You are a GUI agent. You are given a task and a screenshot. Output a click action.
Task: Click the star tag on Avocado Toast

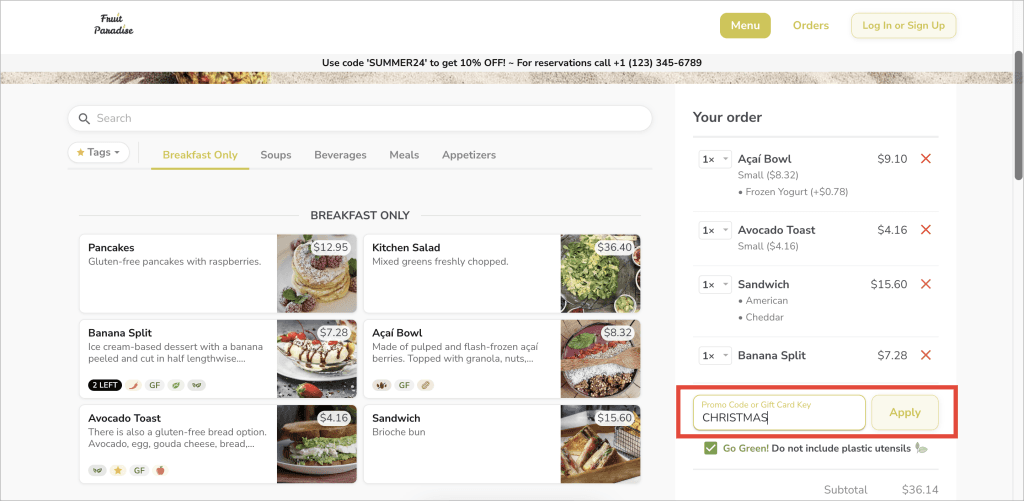click(118, 470)
